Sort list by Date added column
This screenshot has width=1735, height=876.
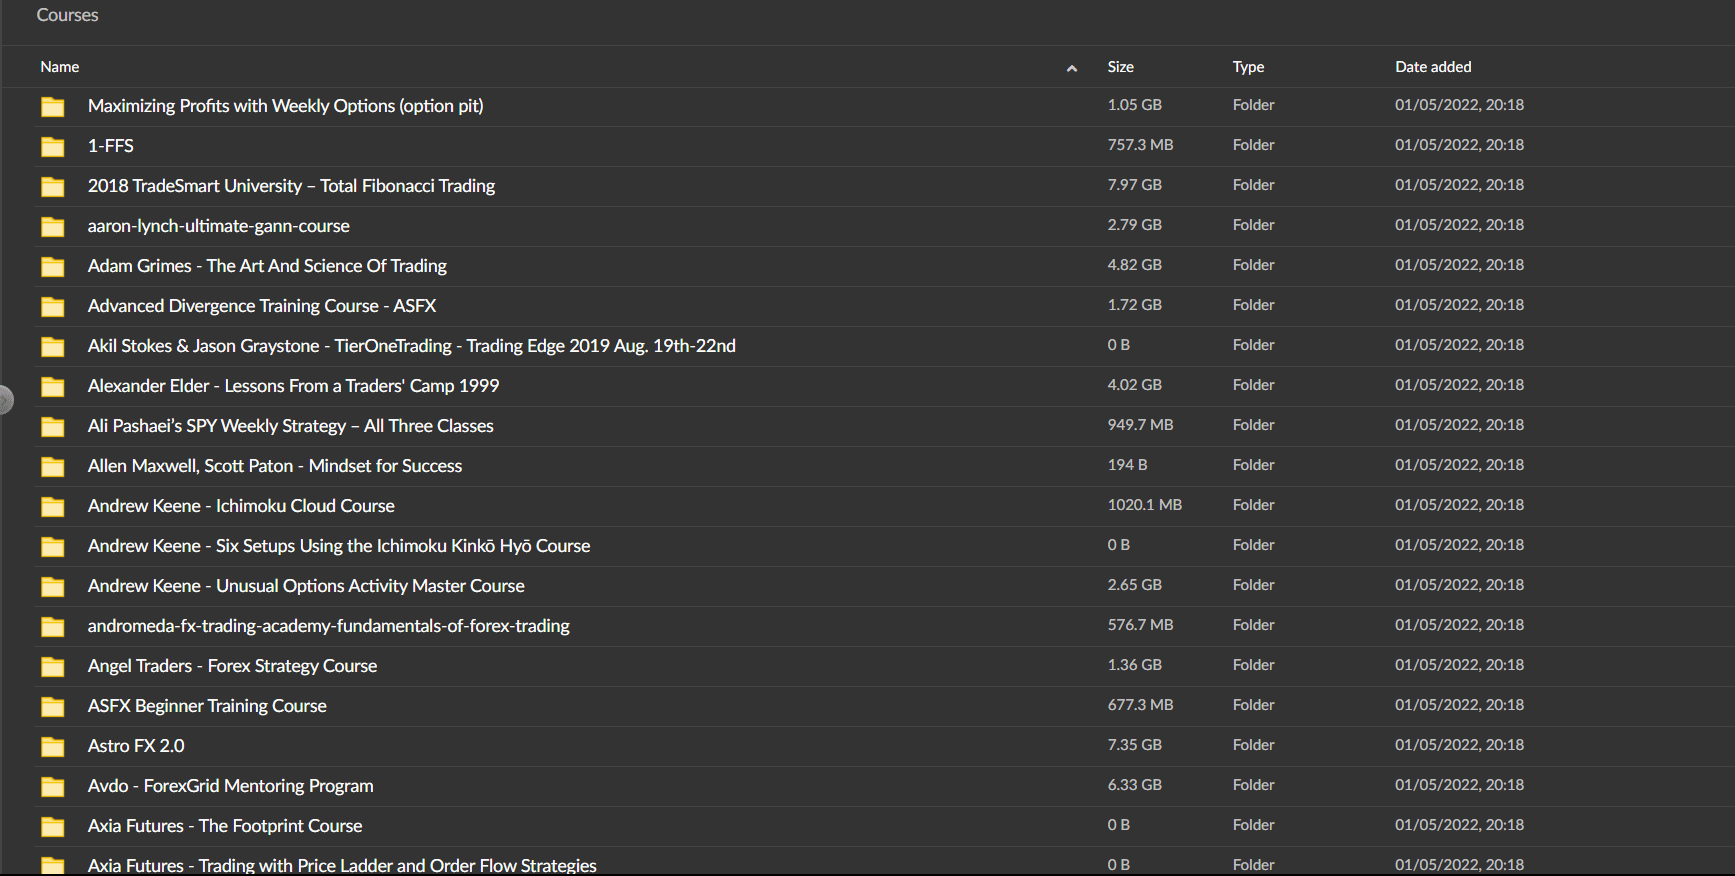[1432, 67]
